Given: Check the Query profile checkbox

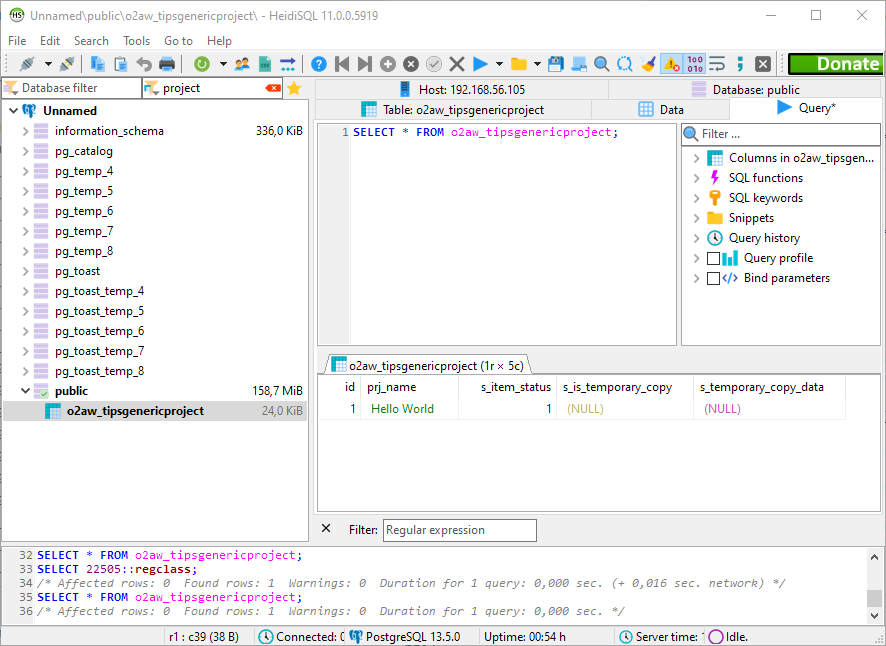Looking at the screenshot, I should click(714, 258).
